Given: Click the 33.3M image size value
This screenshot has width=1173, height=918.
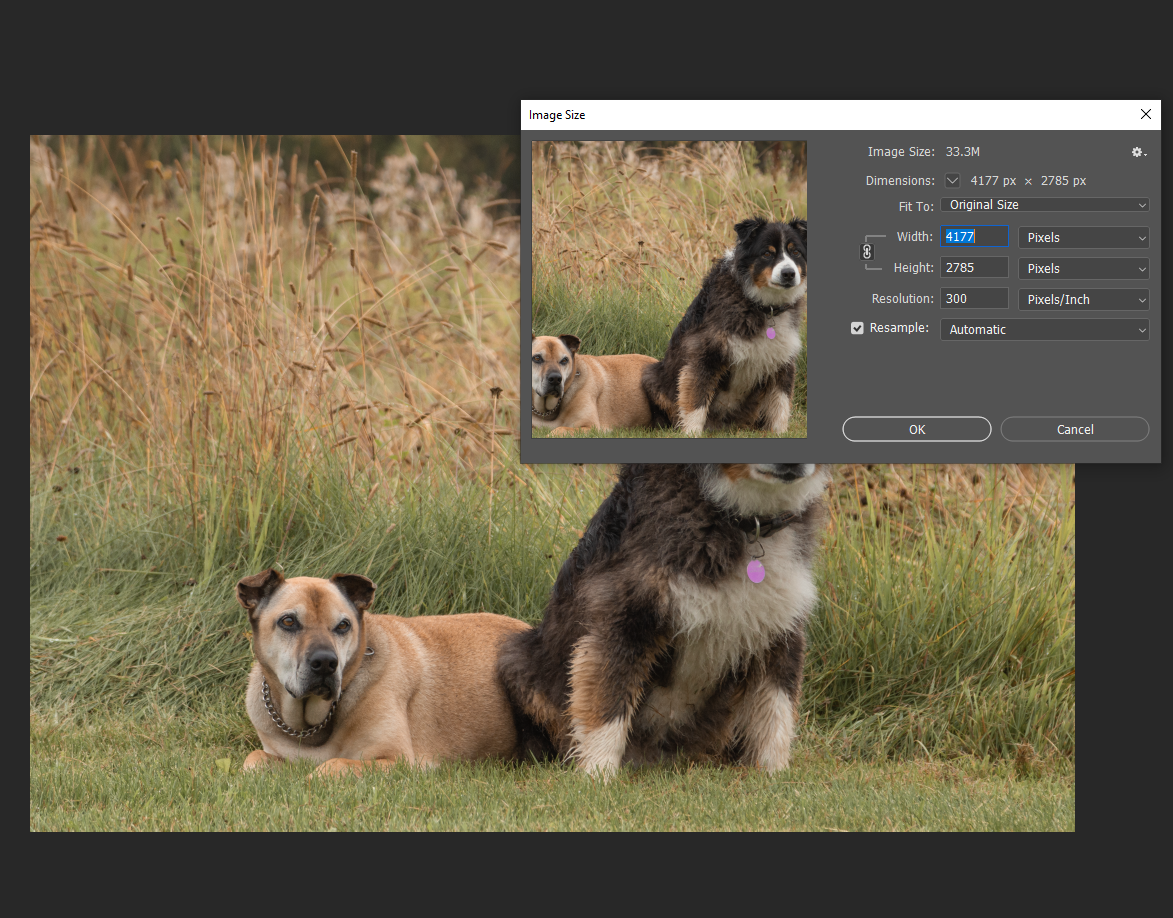Looking at the screenshot, I should pos(962,152).
